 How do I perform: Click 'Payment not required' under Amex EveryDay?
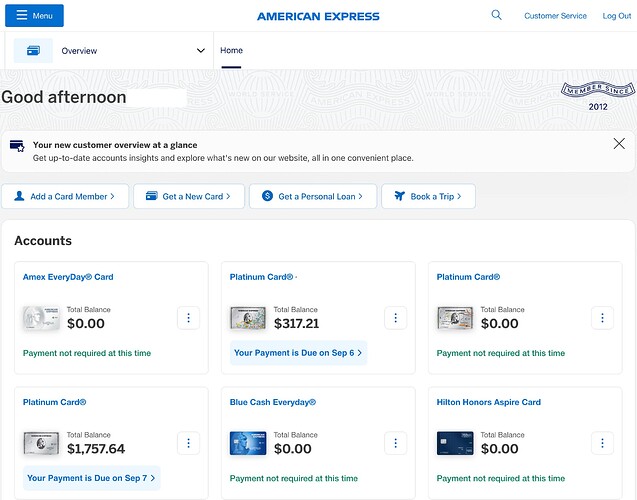pyautogui.click(x=87, y=353)
